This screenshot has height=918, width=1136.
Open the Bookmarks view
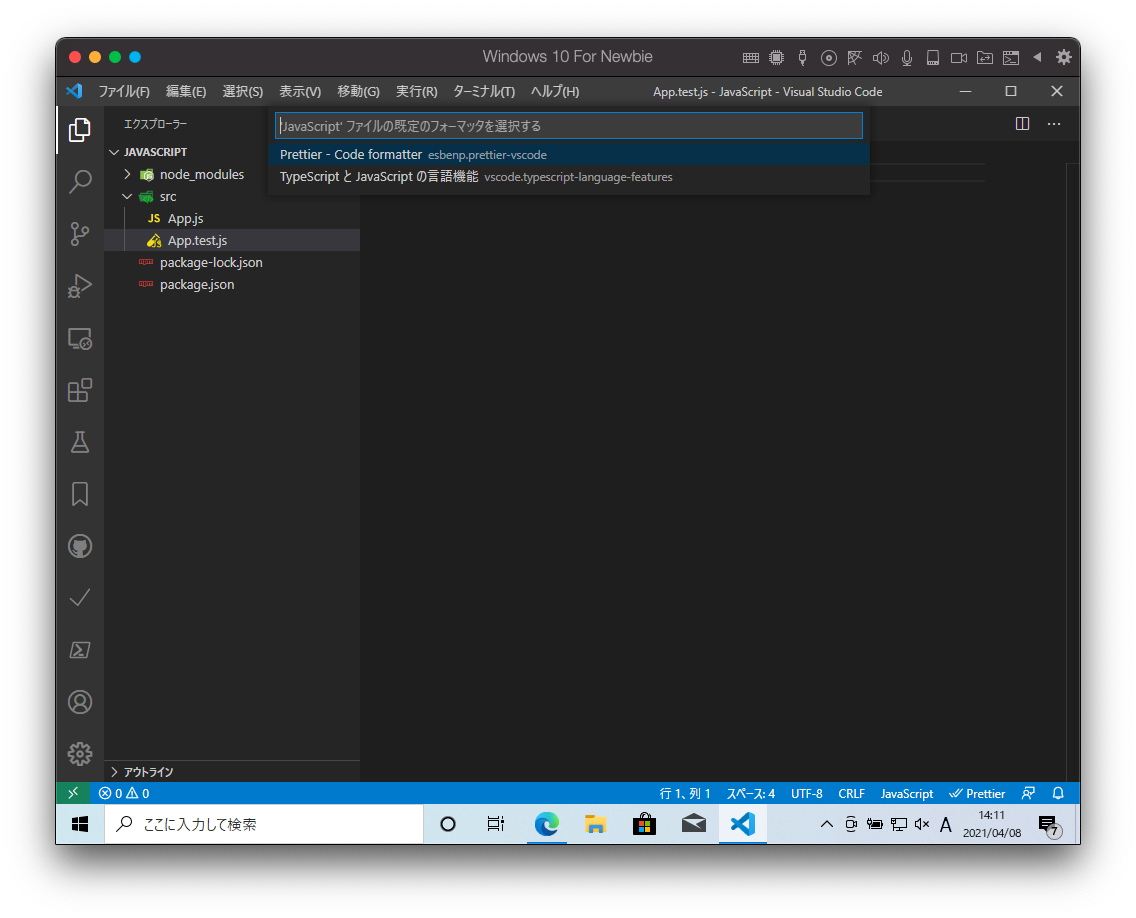point(80,494)
